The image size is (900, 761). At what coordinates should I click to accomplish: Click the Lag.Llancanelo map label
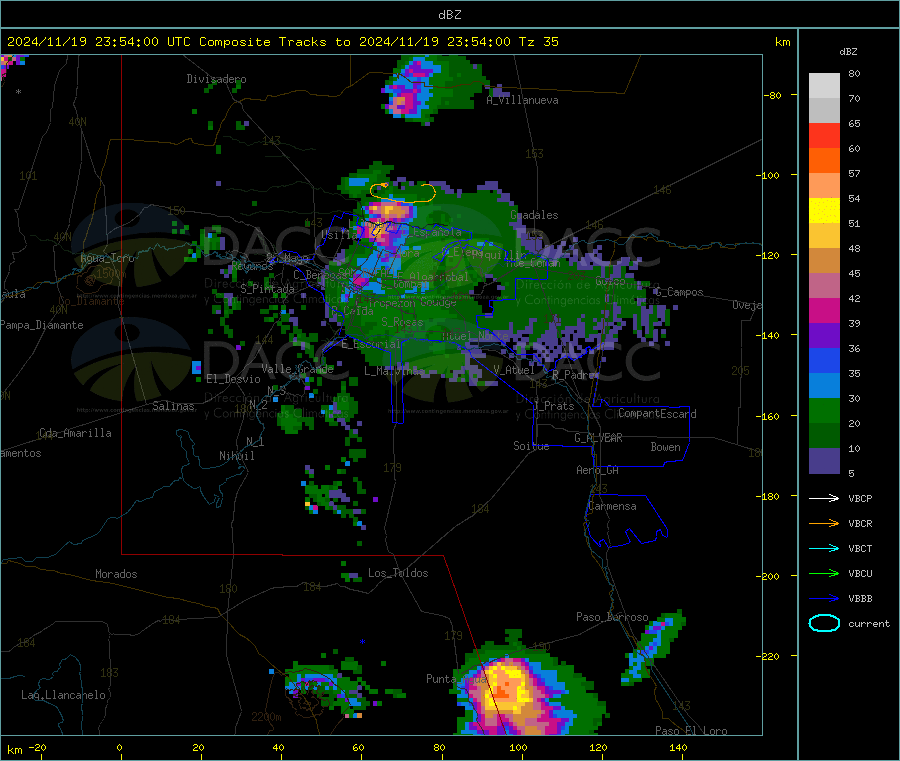pyautogui.click(x=63, y=696)
